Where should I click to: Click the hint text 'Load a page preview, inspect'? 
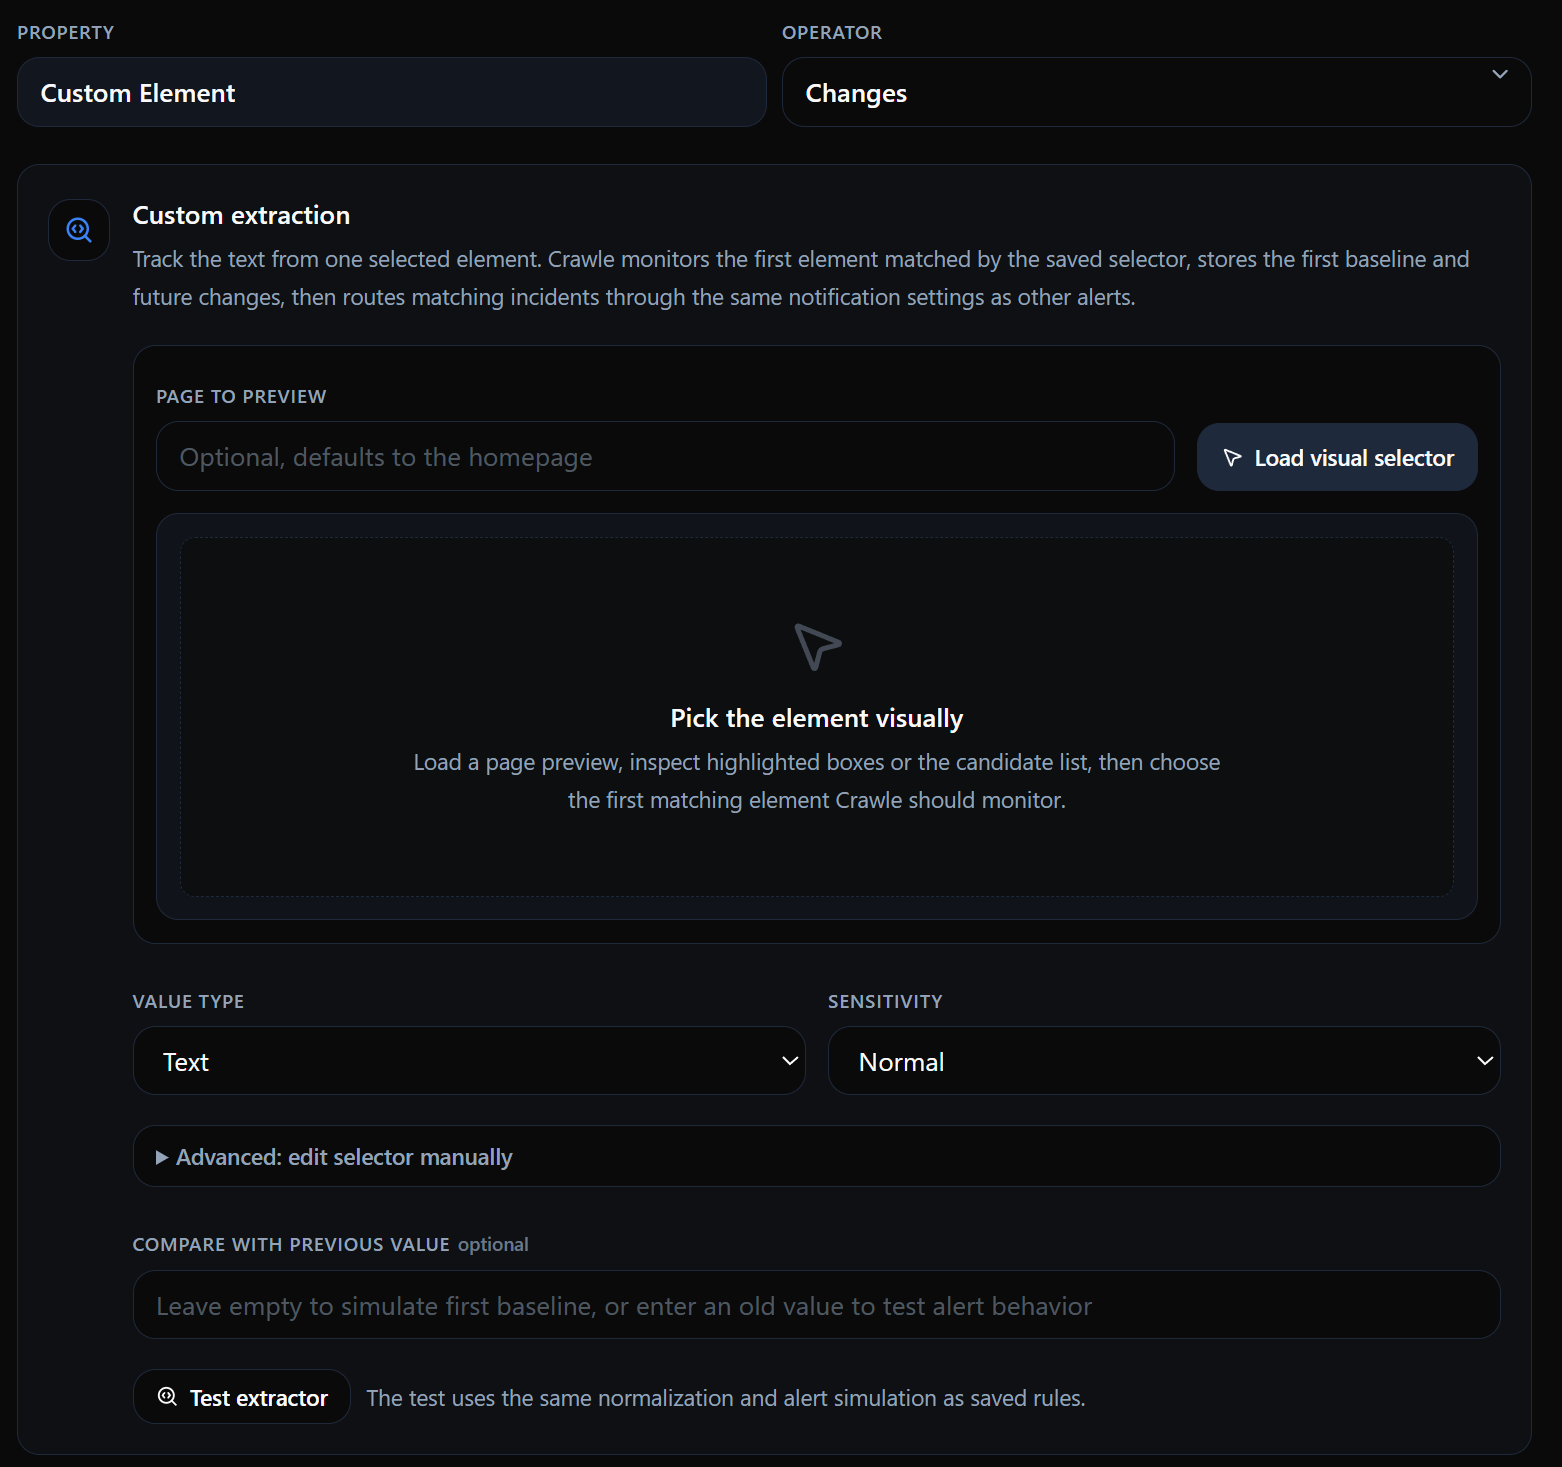pyautogui.click(x=817, y=781)
